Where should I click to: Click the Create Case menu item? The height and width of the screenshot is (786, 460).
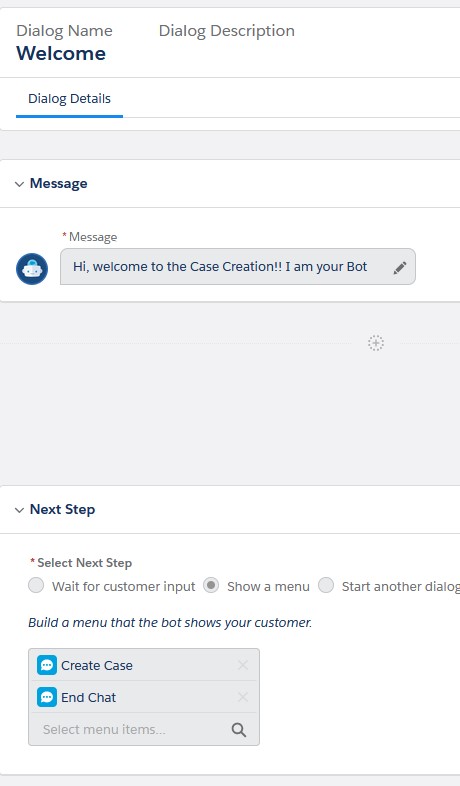pos(144,665)
